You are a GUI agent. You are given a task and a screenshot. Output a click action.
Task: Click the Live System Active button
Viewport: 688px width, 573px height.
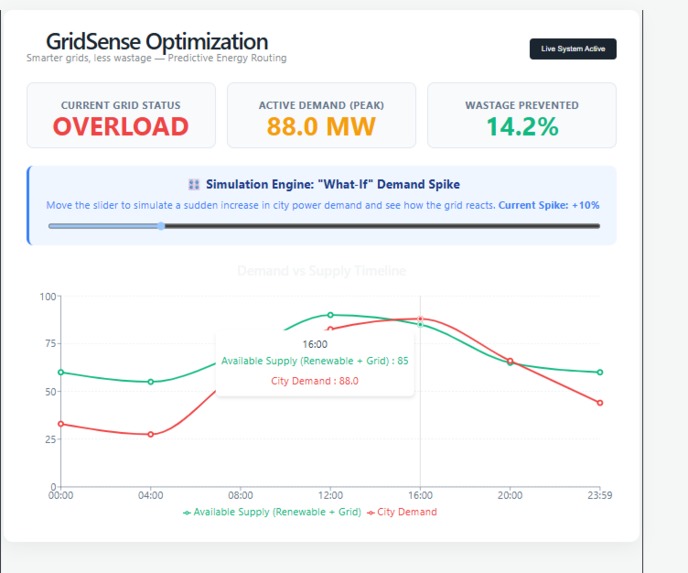(573, 49)
